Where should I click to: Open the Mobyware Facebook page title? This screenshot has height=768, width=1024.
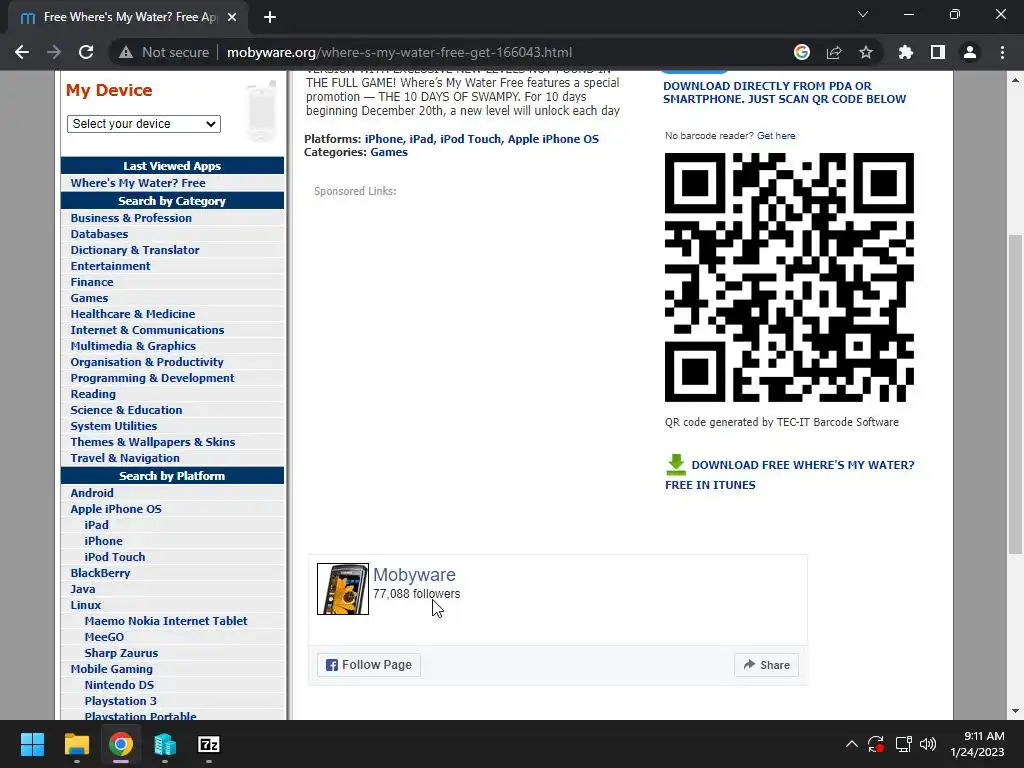coord(414,575)
